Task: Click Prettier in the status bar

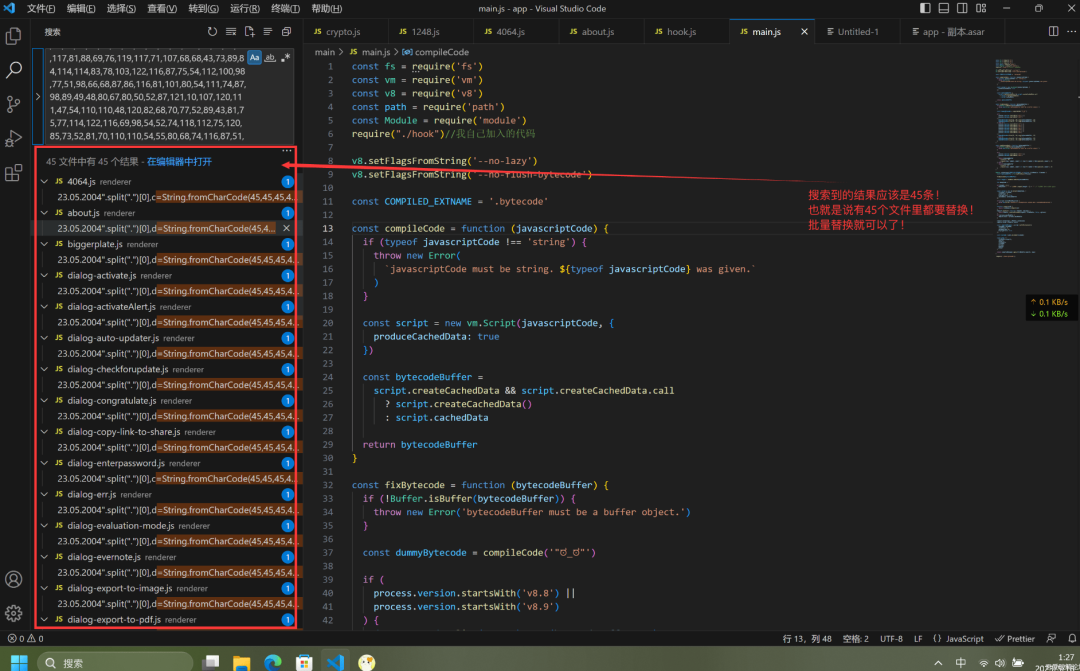Action: click(x=1015, y=639)
